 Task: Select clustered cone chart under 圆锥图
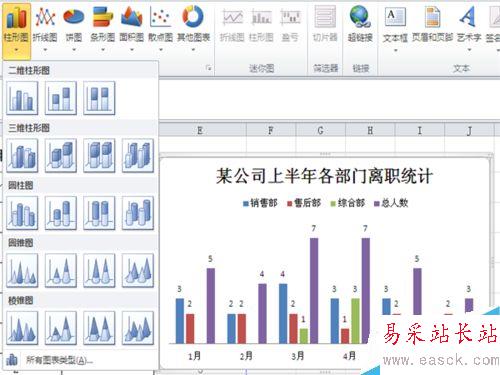(x=22, y=271)
